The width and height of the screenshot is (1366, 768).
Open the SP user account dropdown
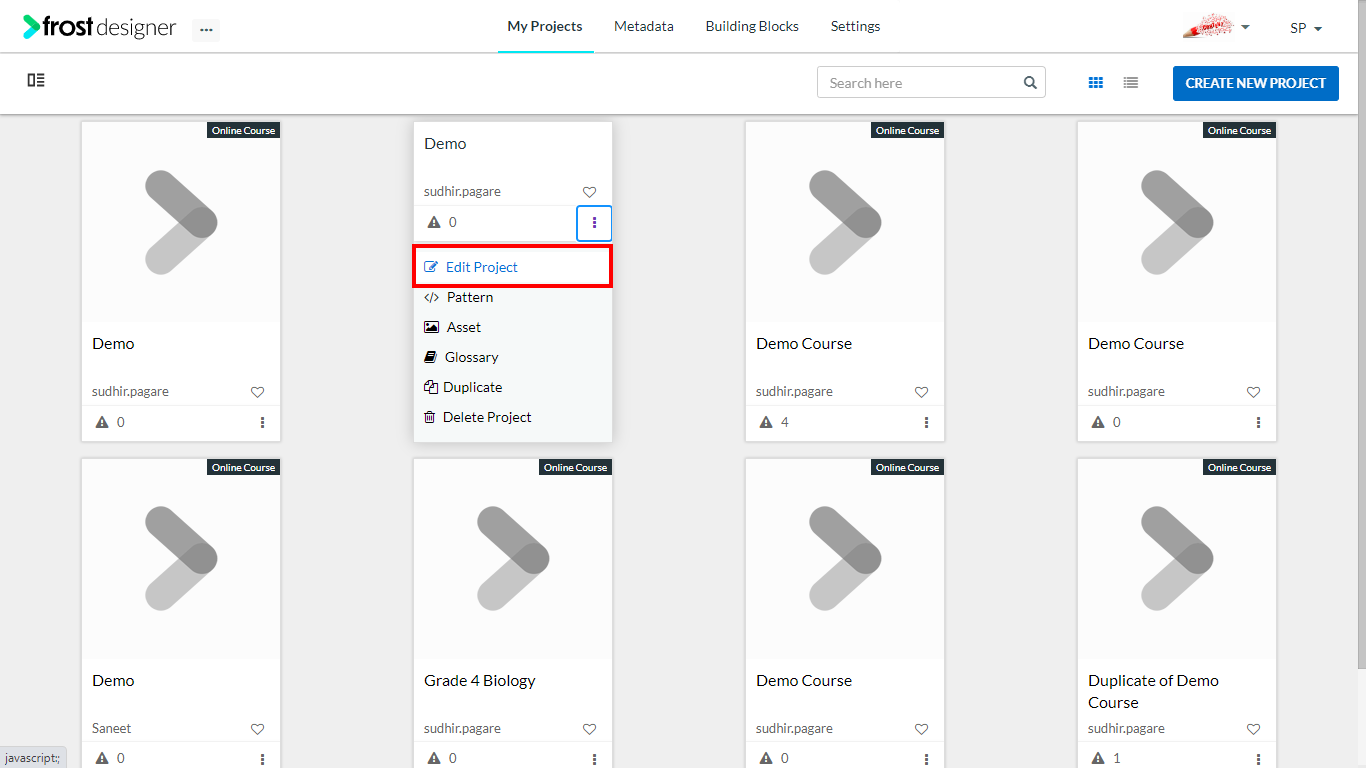[x=1306, y=28]
